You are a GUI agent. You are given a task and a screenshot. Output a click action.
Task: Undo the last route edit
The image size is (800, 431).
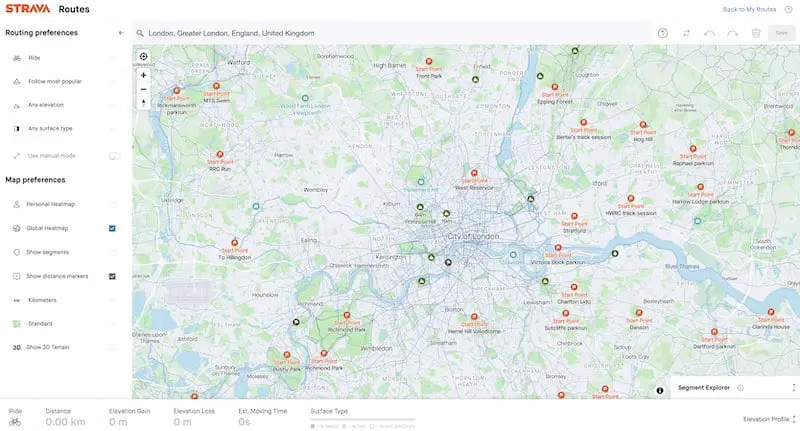(x=709, y=33)
